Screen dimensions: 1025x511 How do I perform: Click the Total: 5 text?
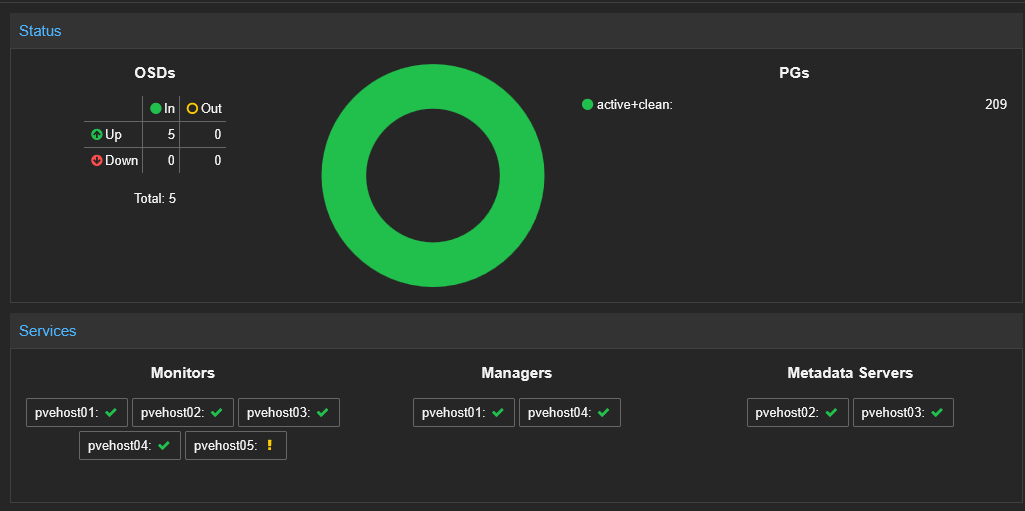[x=155, y=199]
